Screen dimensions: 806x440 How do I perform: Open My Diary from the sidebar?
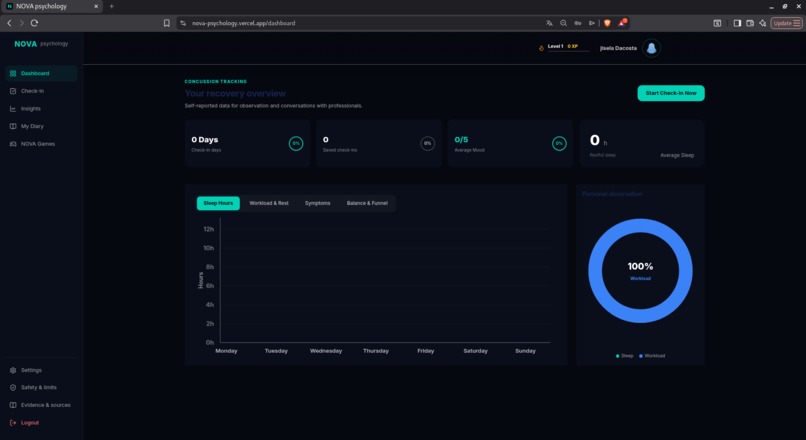pos(41,126)
